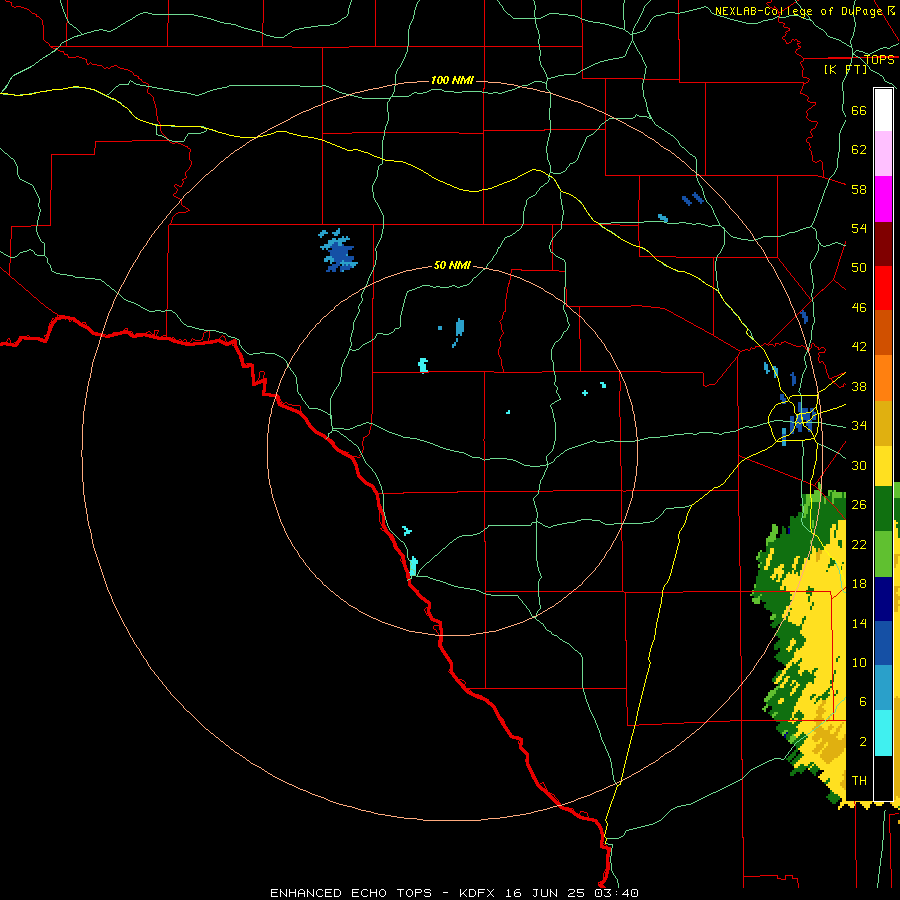The image size is (900, 900).
Task: Click the '16 JUN 25 03:40' timestamp
Action: [x=574, y=893]
